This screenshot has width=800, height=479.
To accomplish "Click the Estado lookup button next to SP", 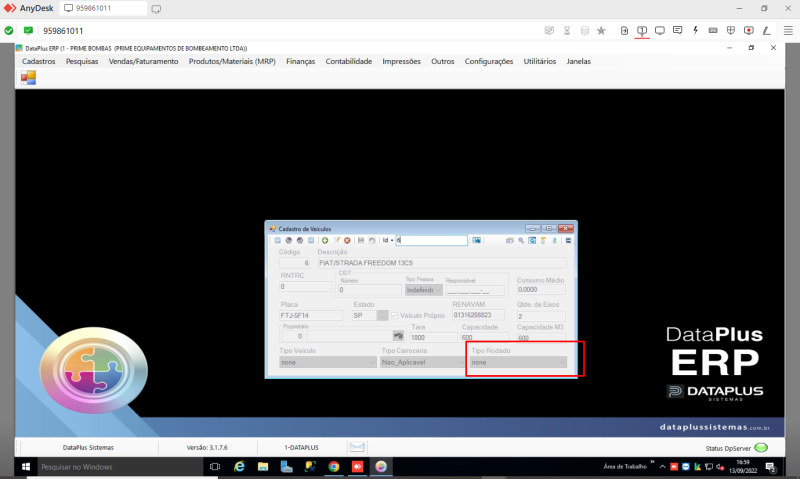I will [383, 315].
